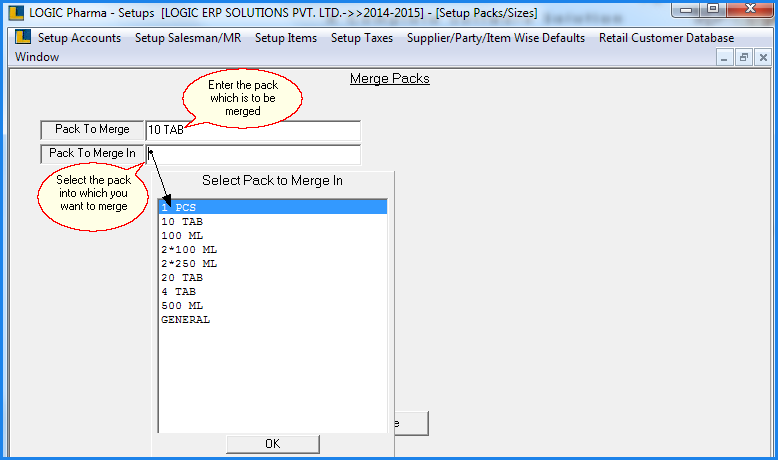Image resolution: width=778 pixels, height=460 pixels.
Task: Restore down the inner child window
Action: [743, 58]
